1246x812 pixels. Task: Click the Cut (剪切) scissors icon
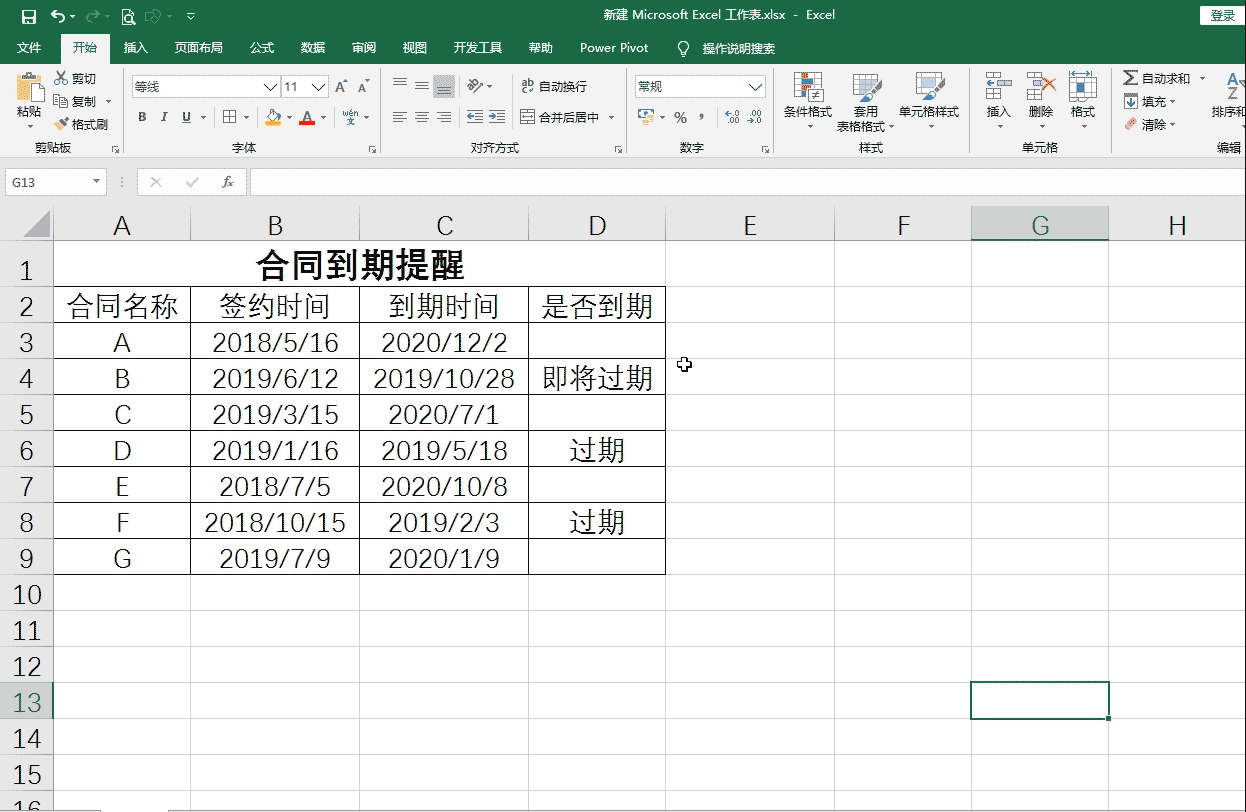pyautogui.click(x=62, y=78)
